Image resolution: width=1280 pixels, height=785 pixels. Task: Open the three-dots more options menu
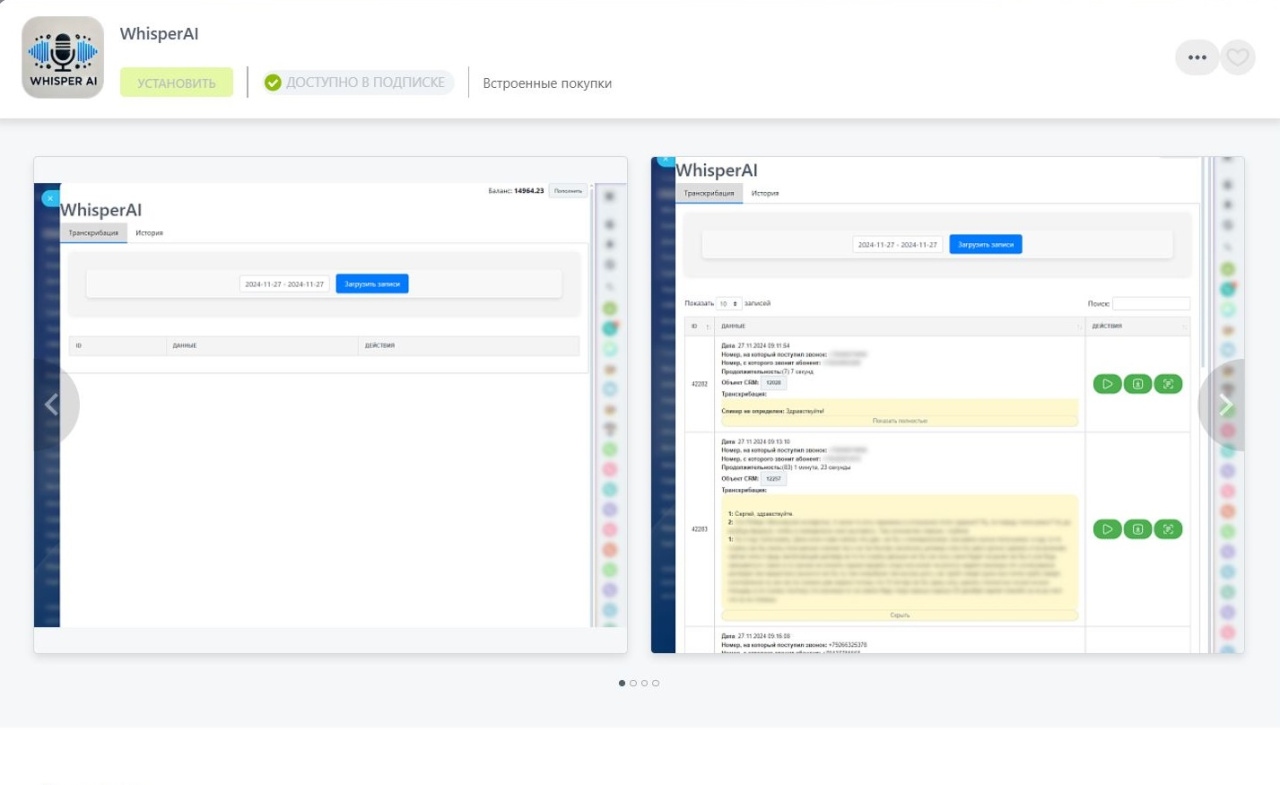(1197, 57)
